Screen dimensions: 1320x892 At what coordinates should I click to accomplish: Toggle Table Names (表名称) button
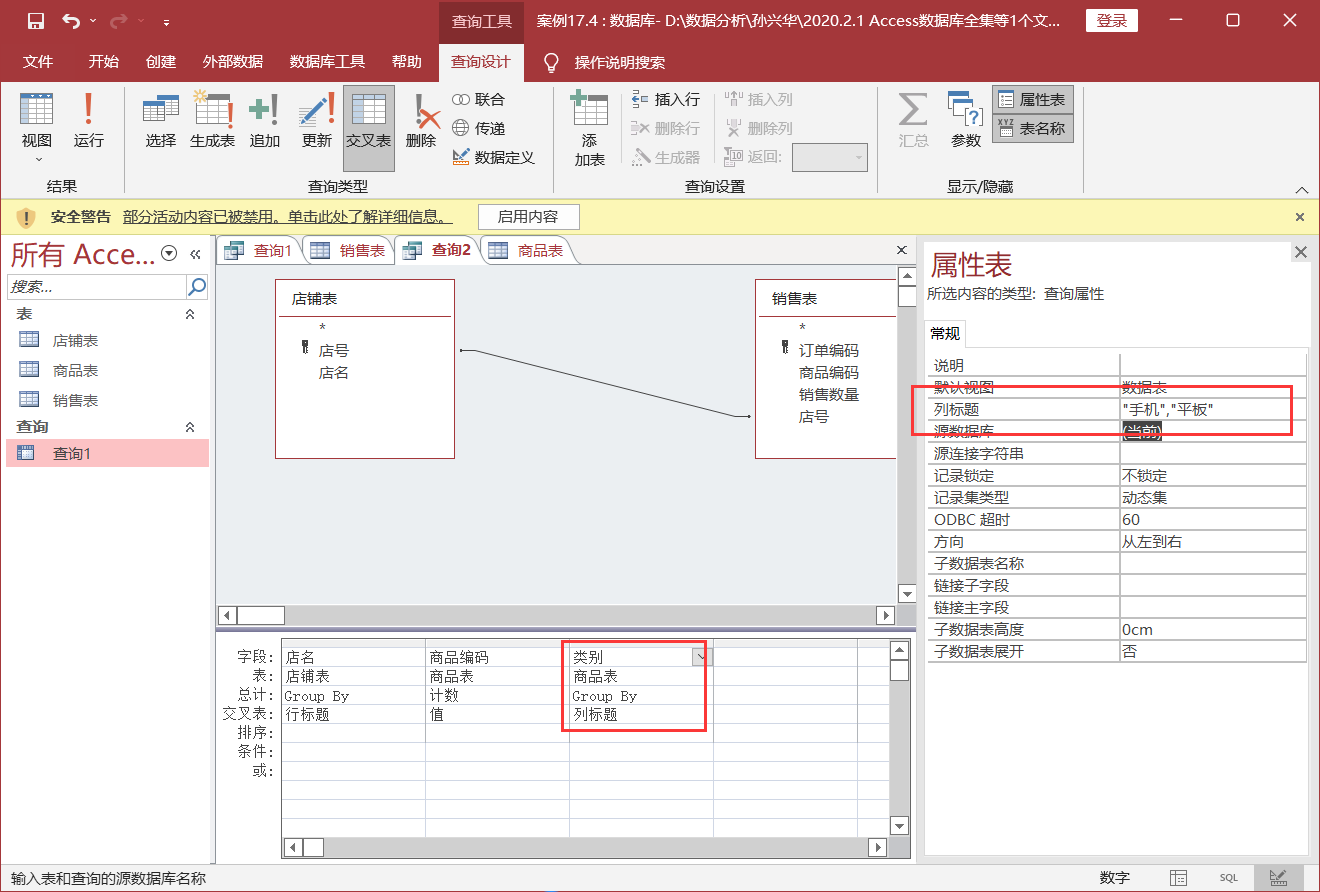click(1032, 128)
